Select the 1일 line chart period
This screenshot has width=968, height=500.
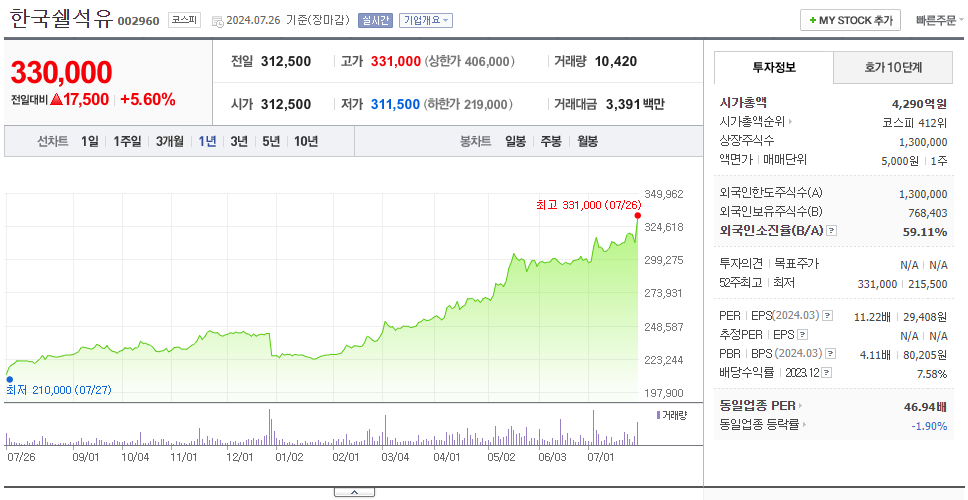tap(90, 141)
